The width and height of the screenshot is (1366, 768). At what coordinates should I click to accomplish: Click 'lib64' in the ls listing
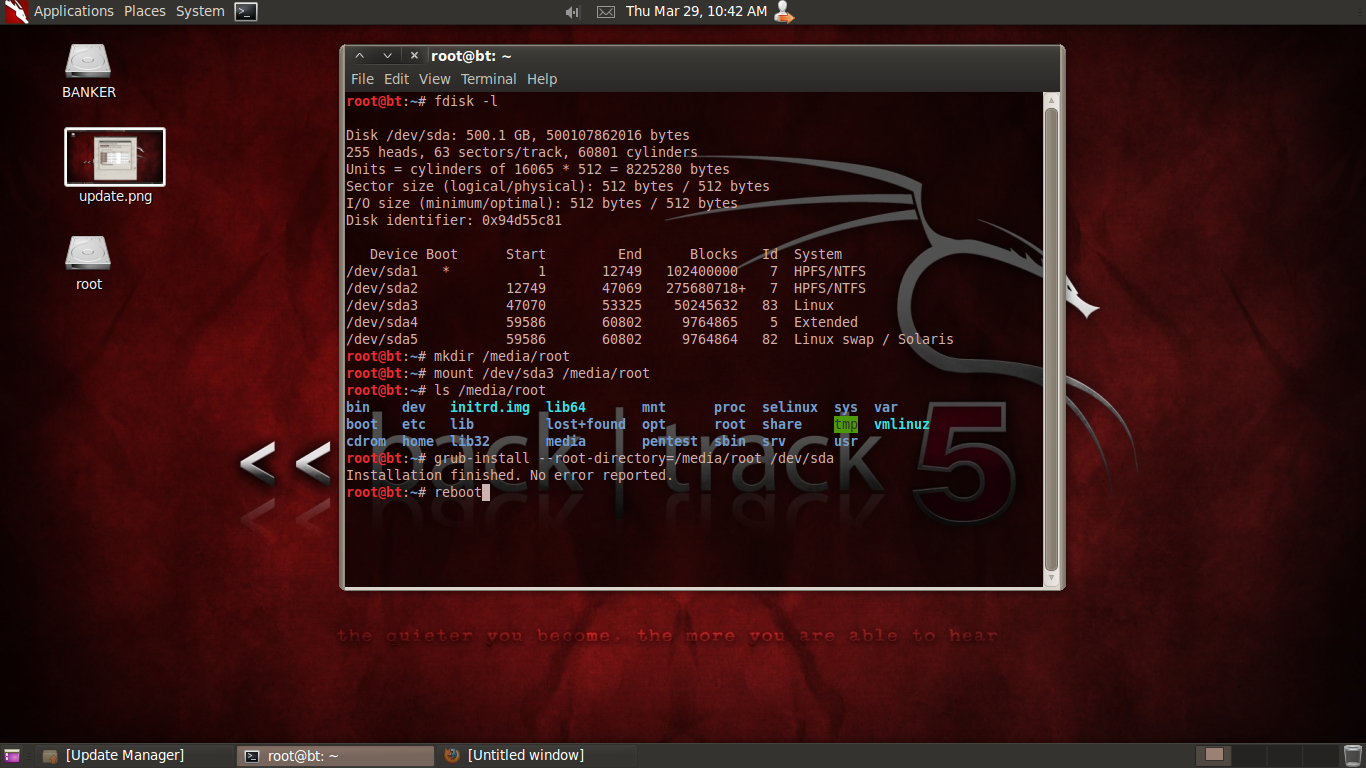tap(566, 407)
